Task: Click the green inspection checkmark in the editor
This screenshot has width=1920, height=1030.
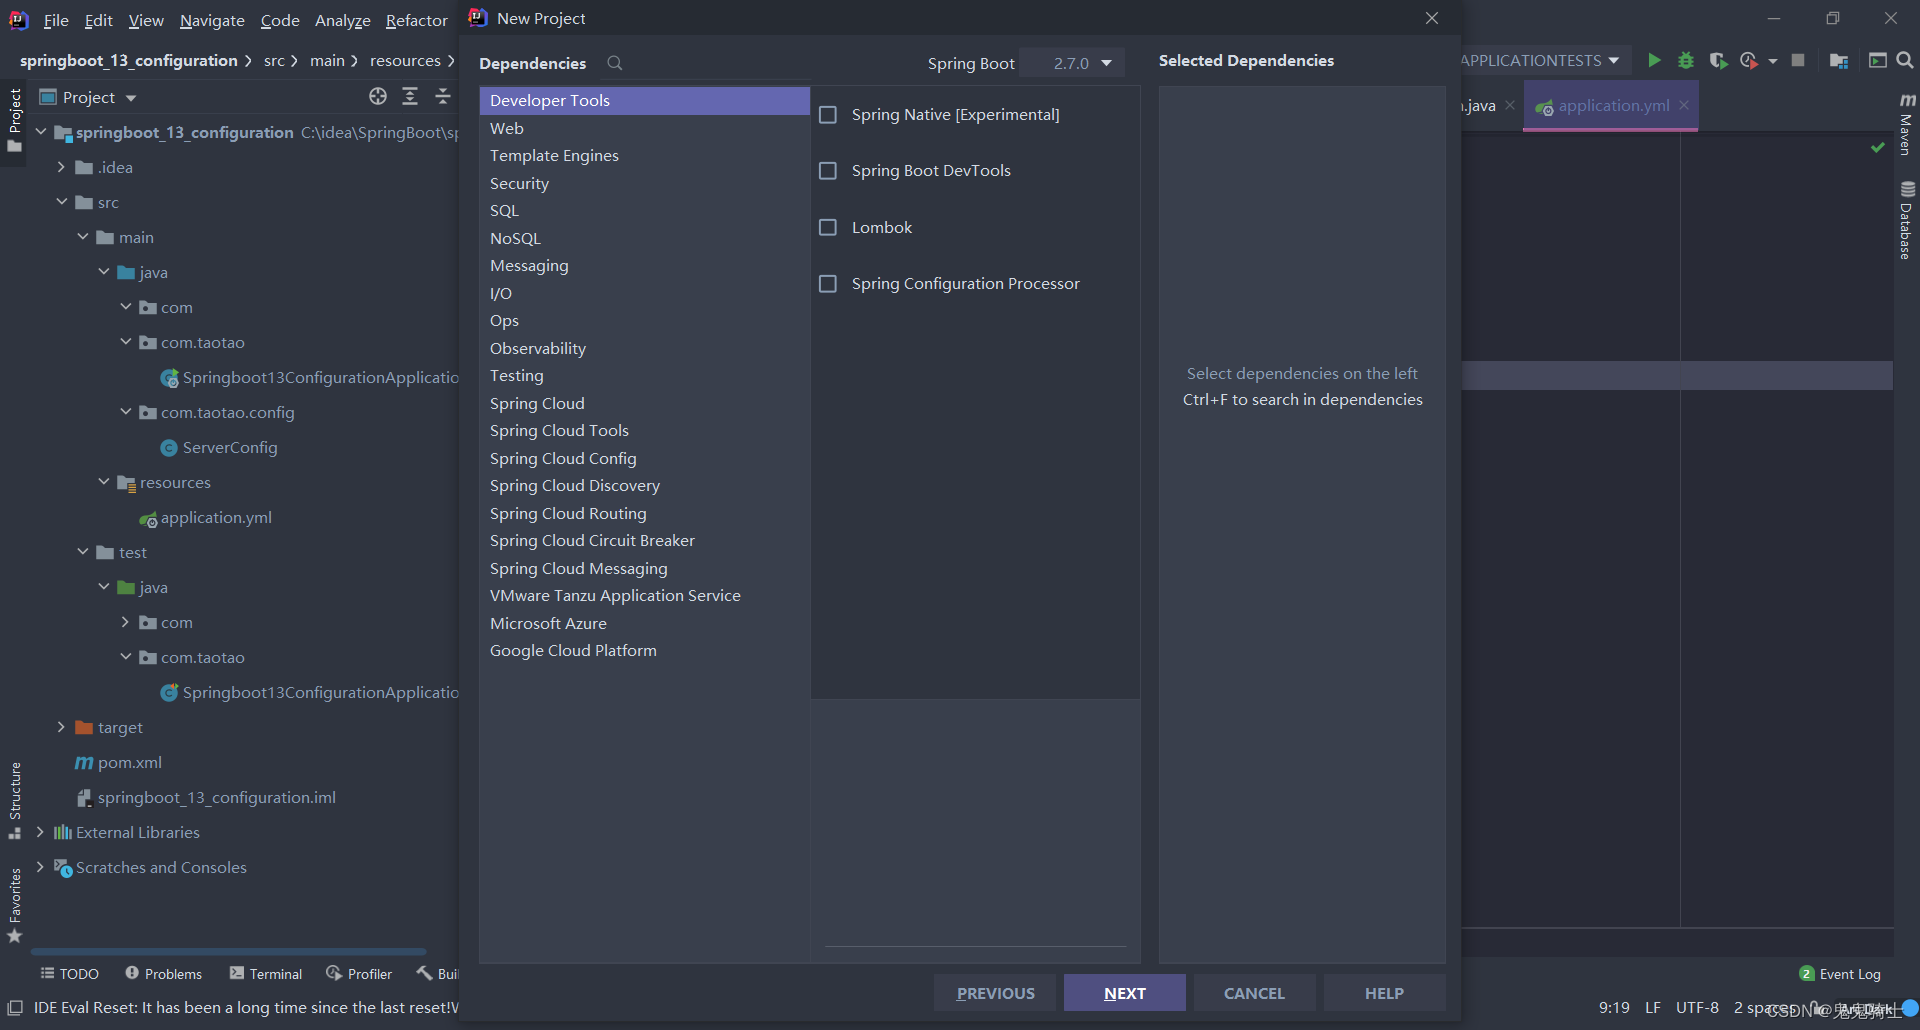Action: pos(1878,147)
